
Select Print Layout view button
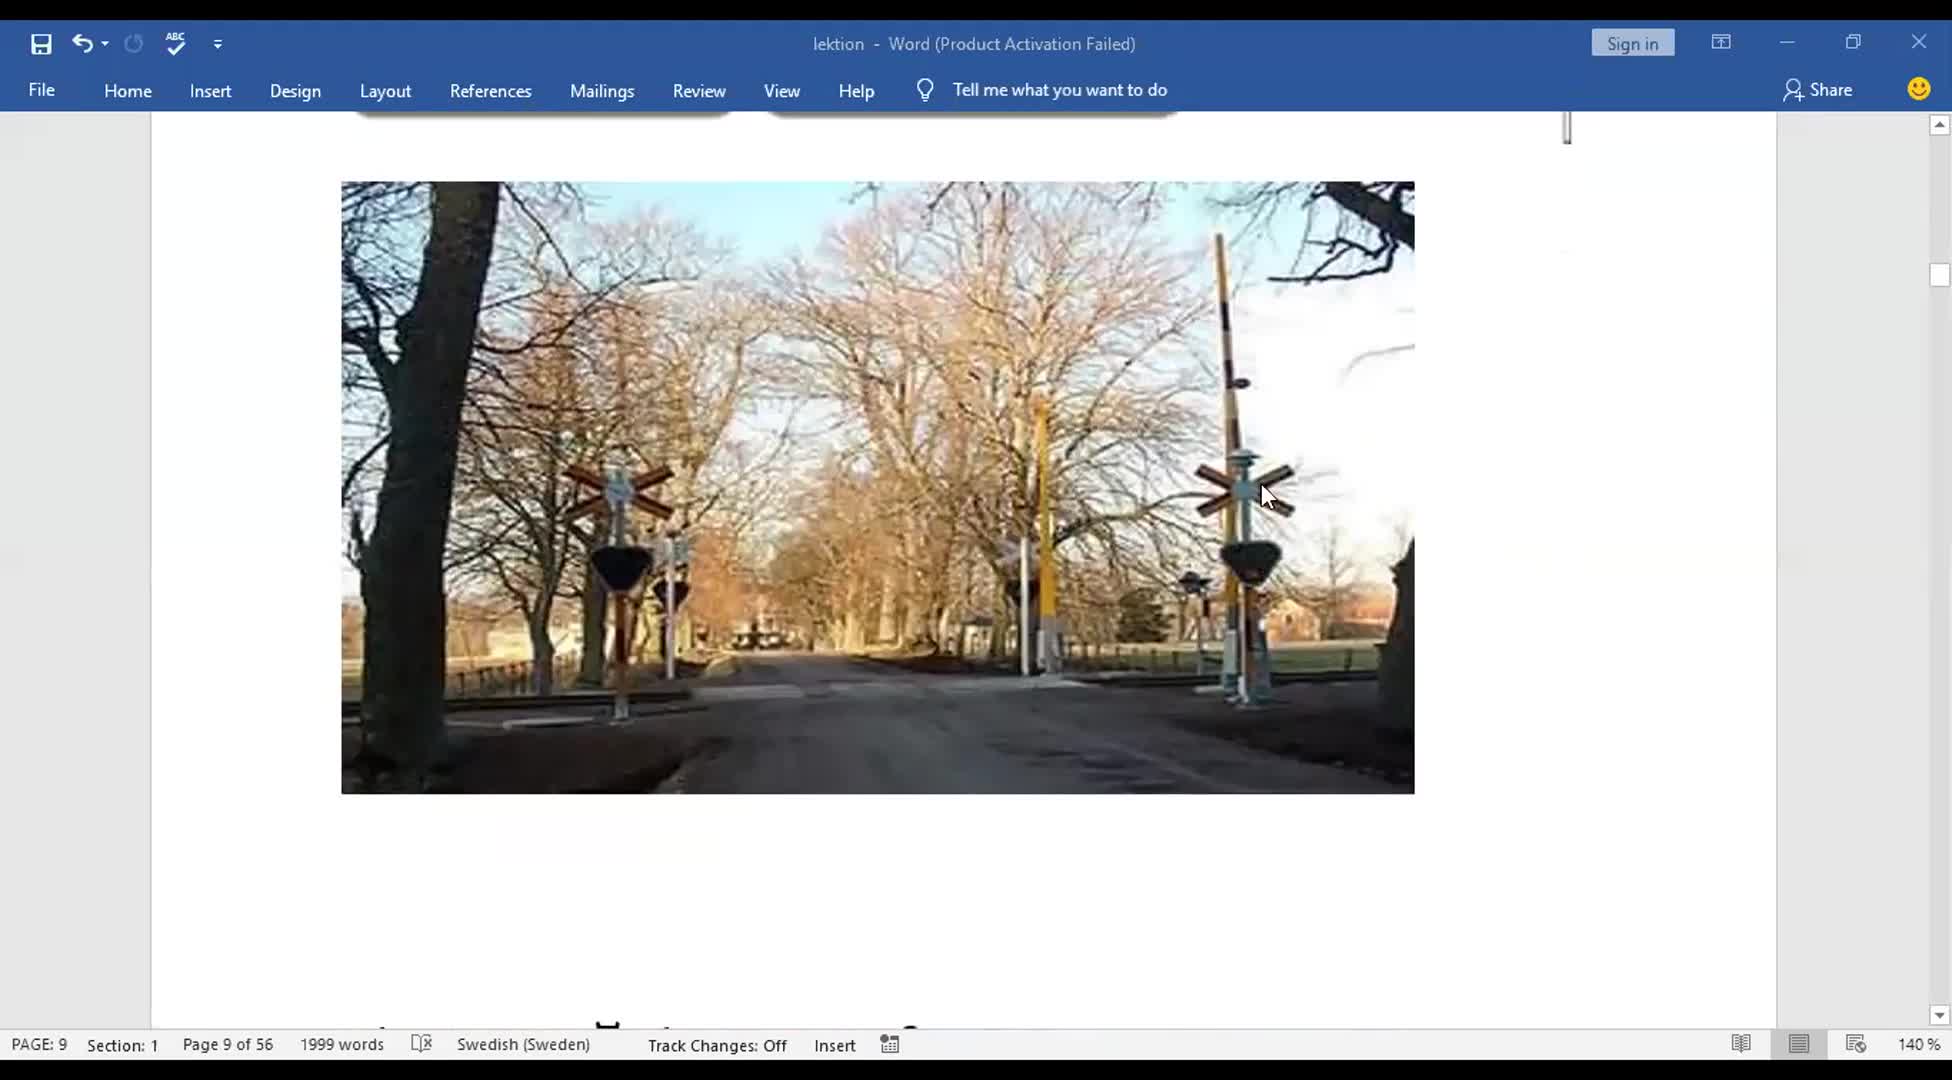click(x=1799, y=1044)
